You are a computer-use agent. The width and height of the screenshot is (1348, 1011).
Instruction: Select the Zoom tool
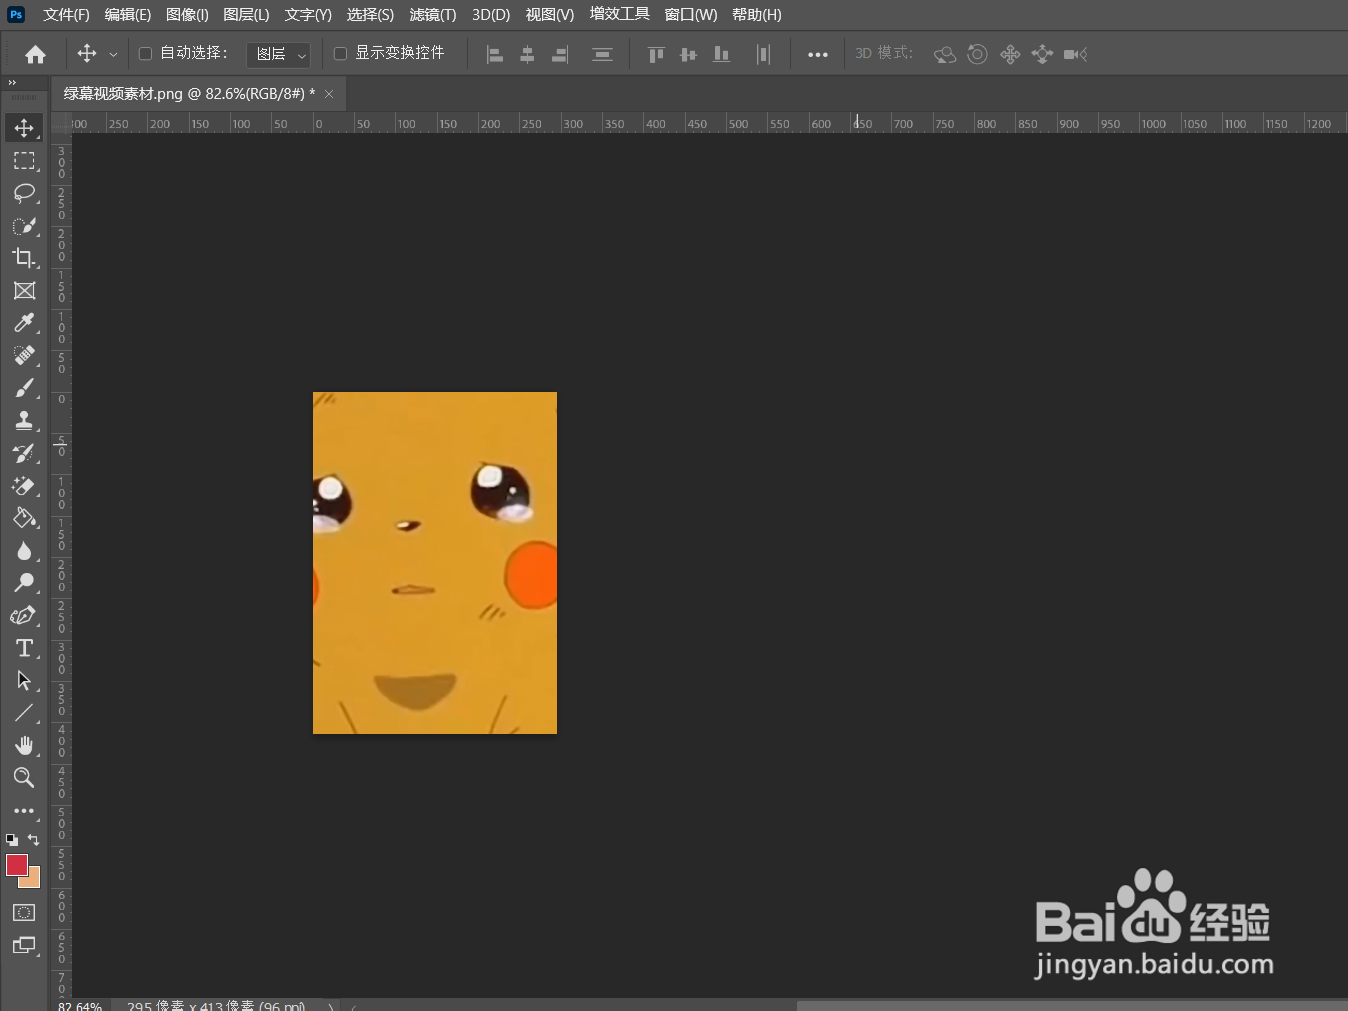pyautogui.click(x=24, y=778)
